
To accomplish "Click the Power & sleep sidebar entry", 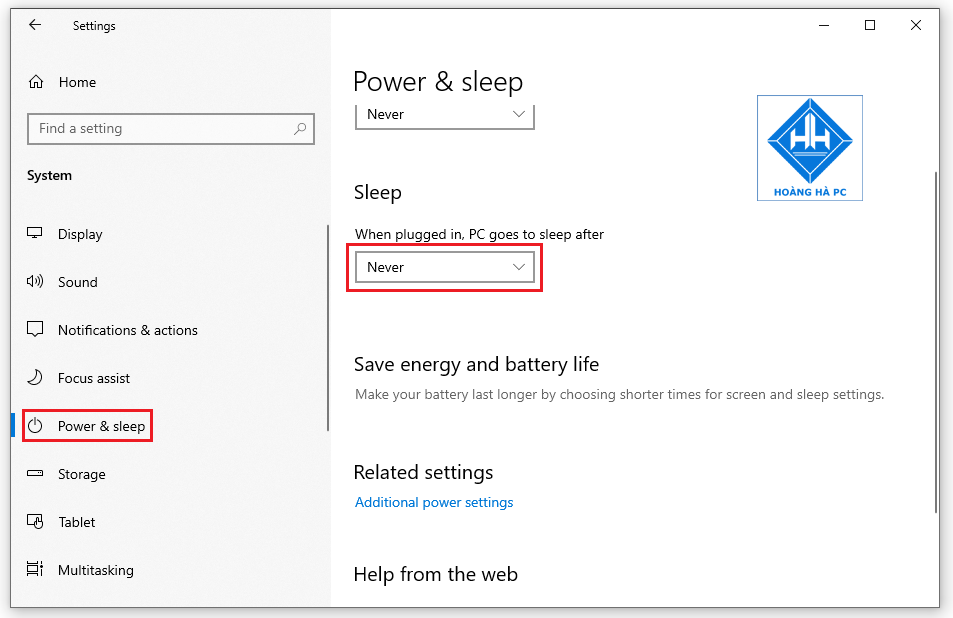I will point(87,425).
